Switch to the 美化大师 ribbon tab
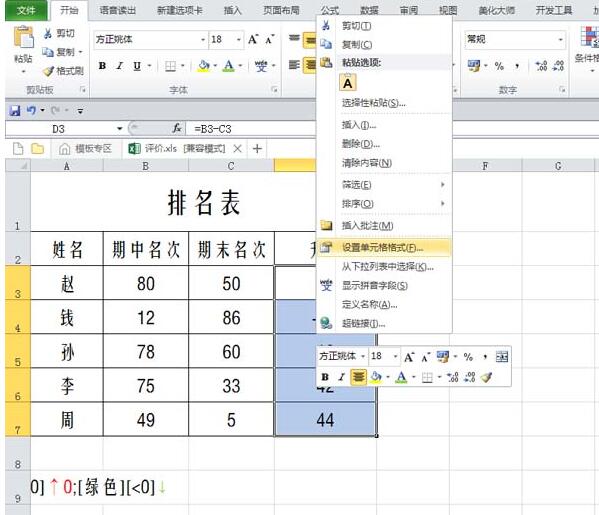The width and height of the screenshot is (599, 515). pyautogui.click(x=497, y=10)
